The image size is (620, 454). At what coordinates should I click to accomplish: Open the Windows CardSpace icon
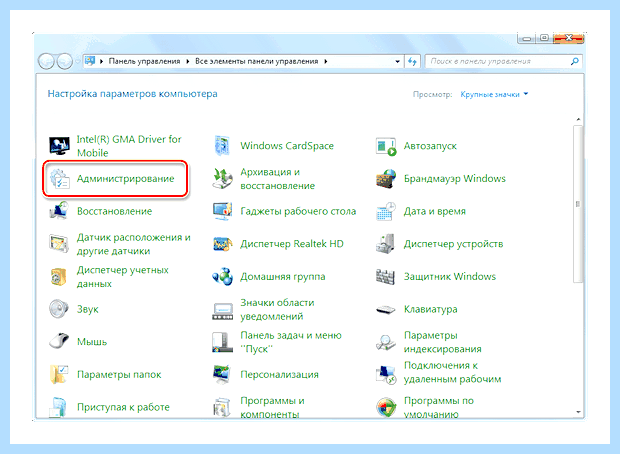pyautogui.click(x=223, y=146)
